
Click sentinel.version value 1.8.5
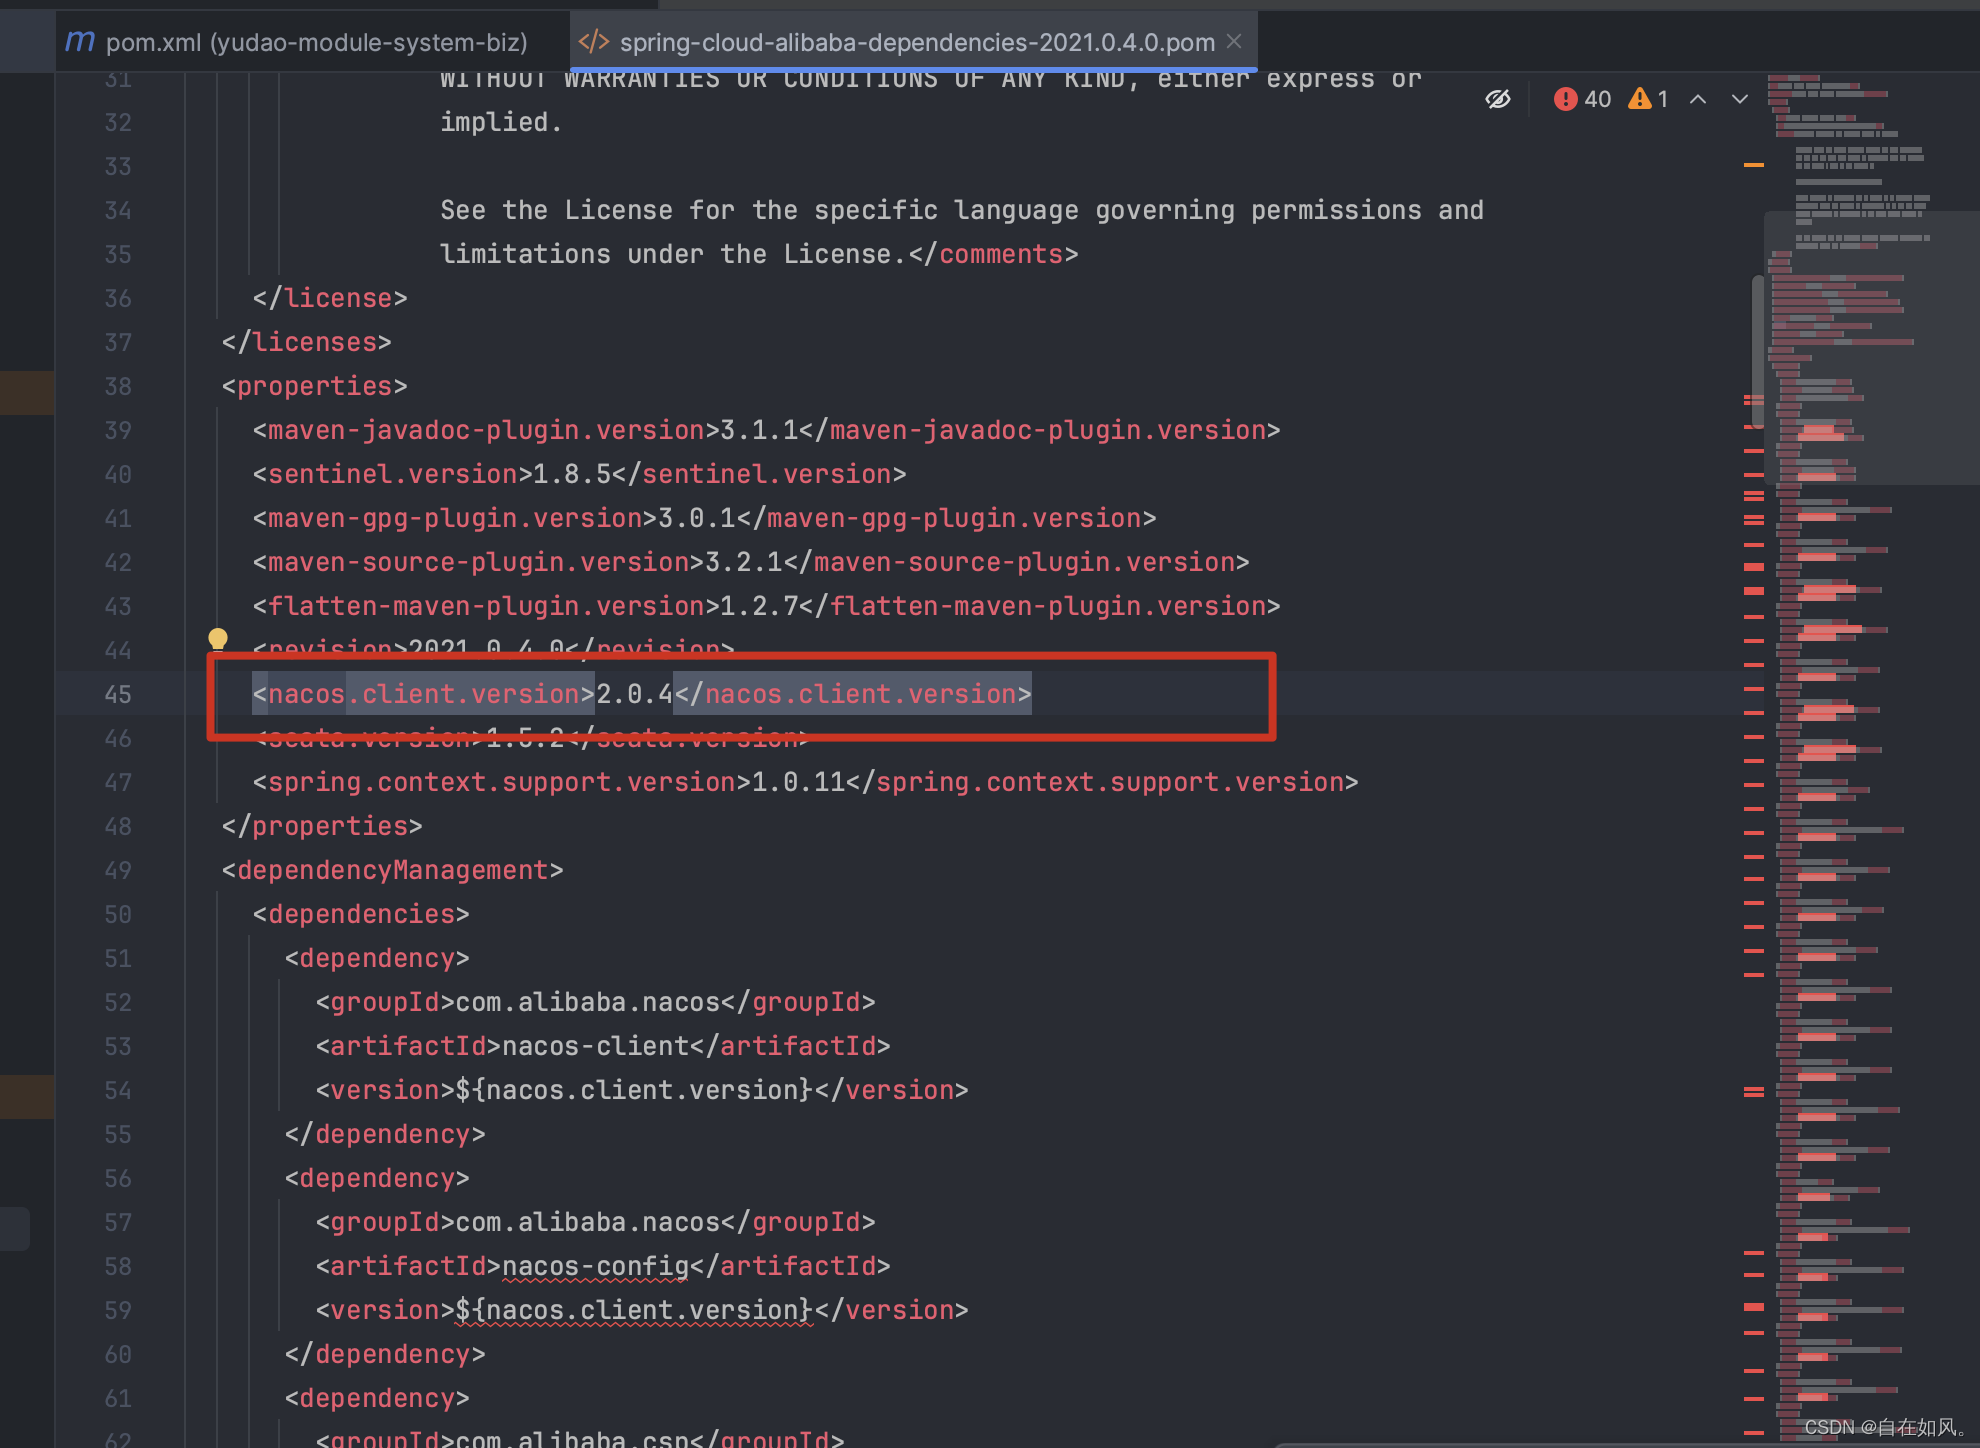[x=572, y=474]
